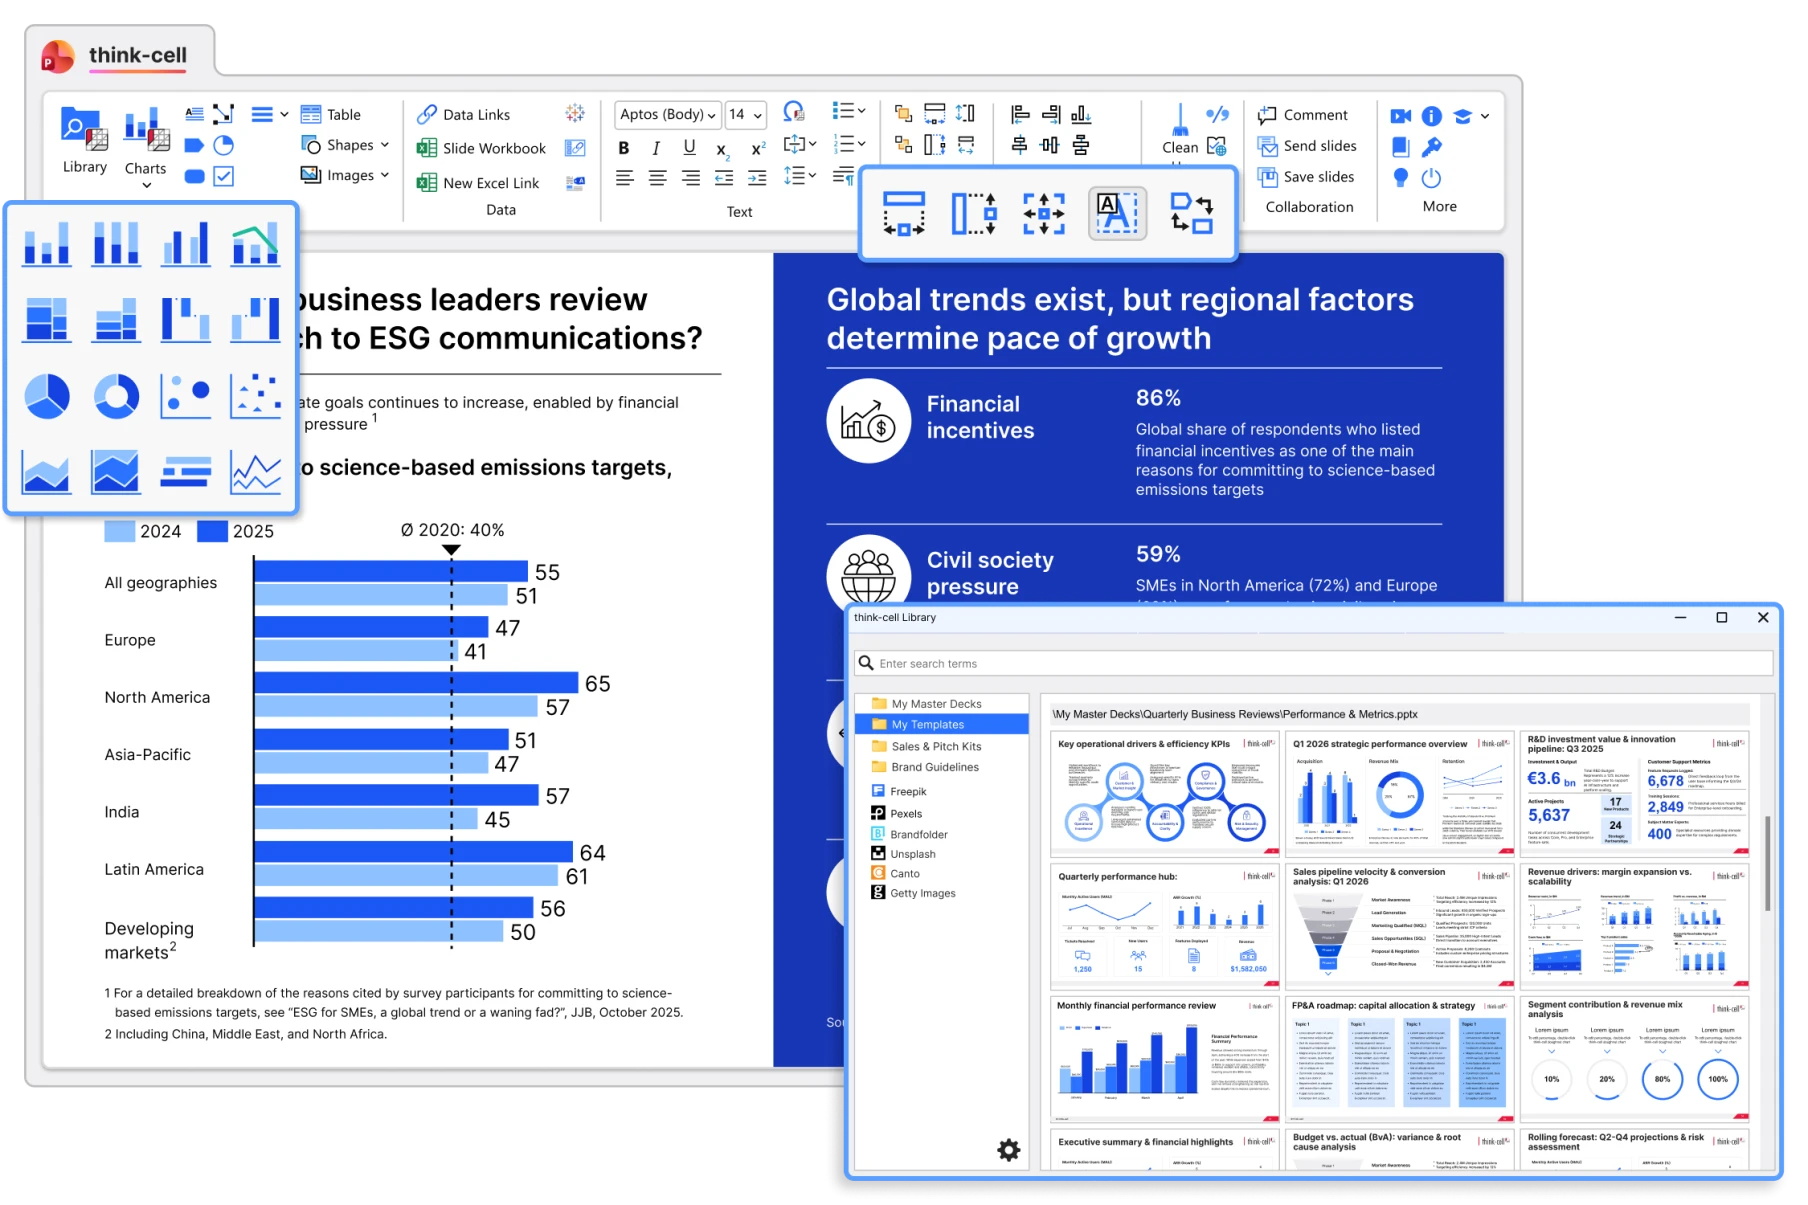Select the Sales & Pitch Kits folder
The height and width of the screenshot is (1205, 1808).
935,746
